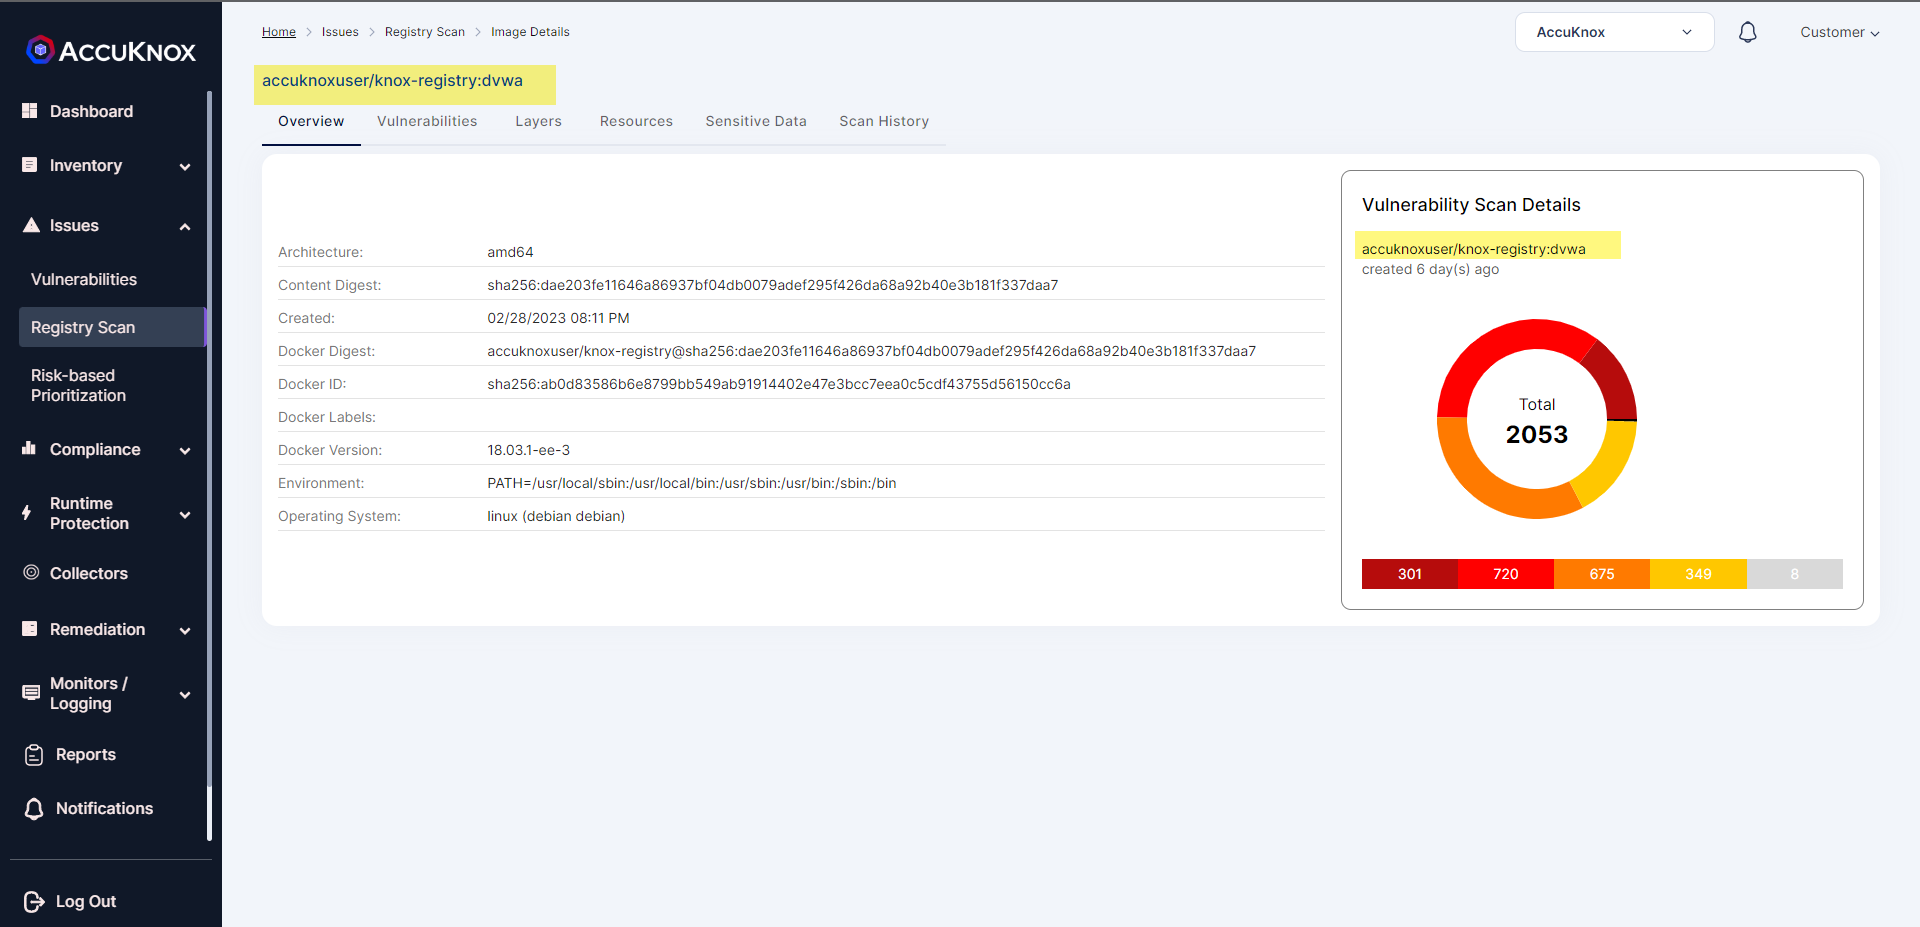The height and width of the screenshot is (927, 1920).
Task: Click the Docker Version 18.03.1-ee-3 value
Action: click(529, 450)
